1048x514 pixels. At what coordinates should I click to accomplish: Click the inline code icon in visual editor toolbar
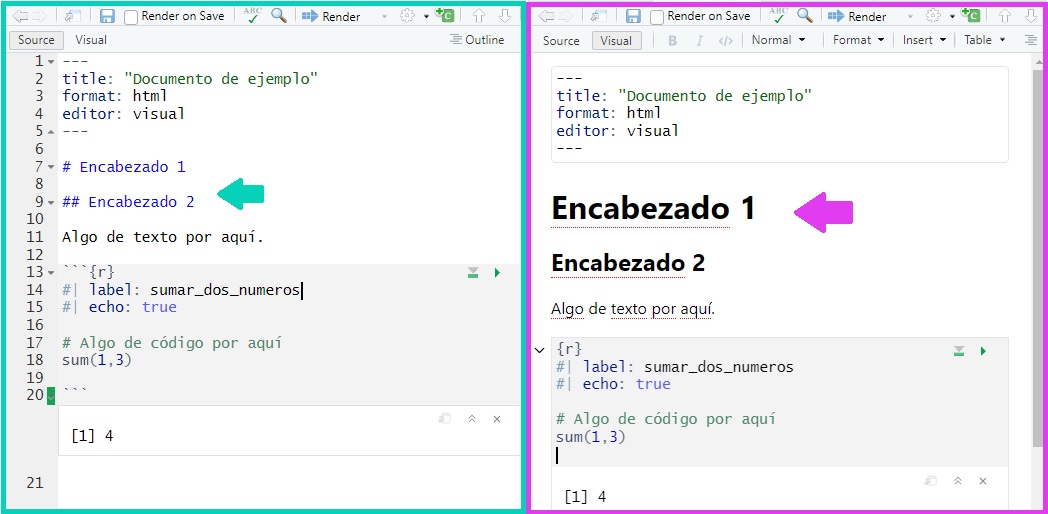(x=726, y=41)
